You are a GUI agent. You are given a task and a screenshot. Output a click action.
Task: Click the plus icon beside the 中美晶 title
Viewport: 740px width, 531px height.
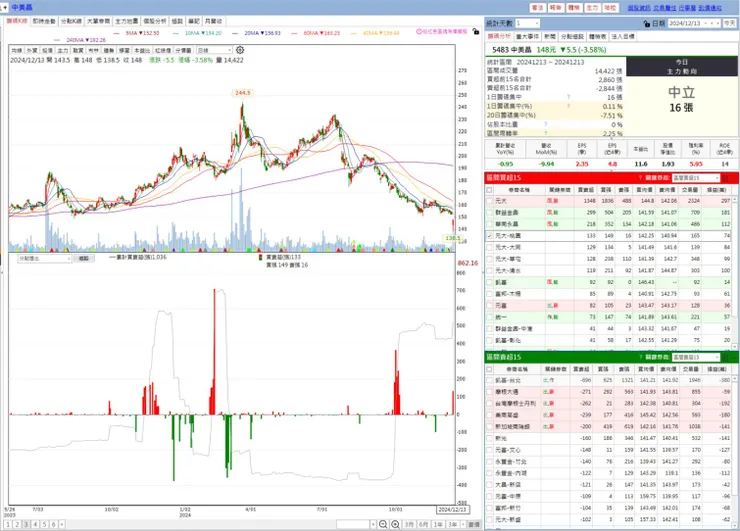tap(5, 8)
